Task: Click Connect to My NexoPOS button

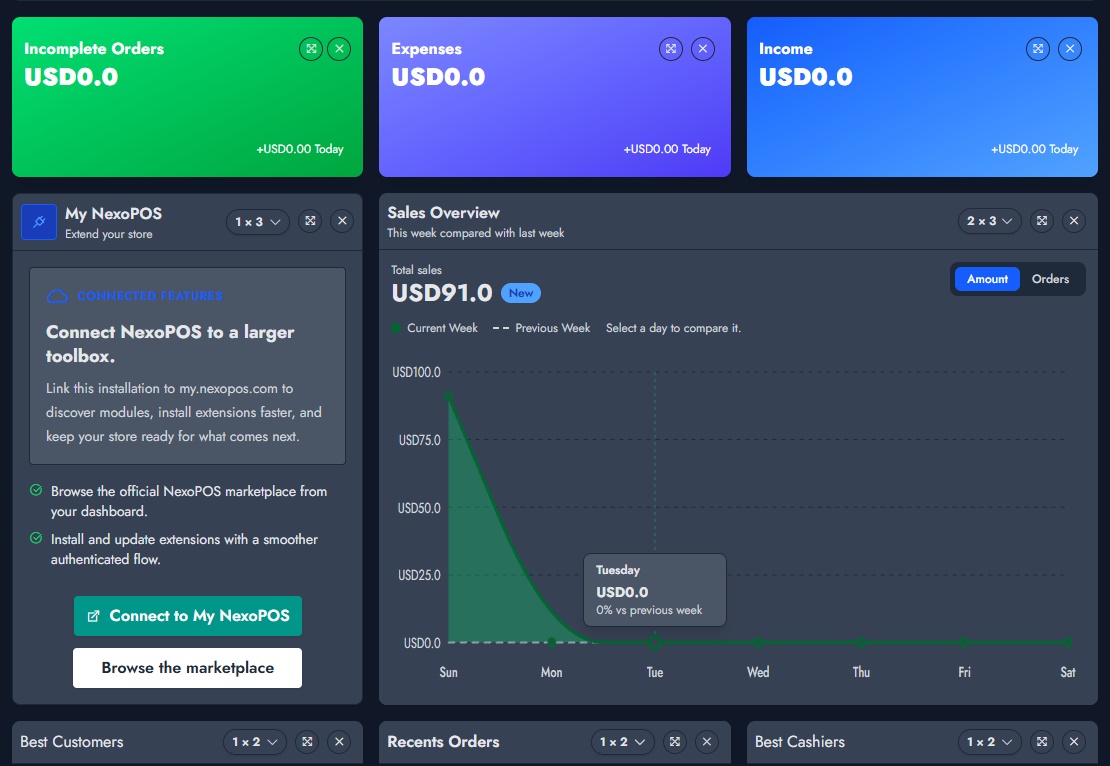Action: (188, 616)
